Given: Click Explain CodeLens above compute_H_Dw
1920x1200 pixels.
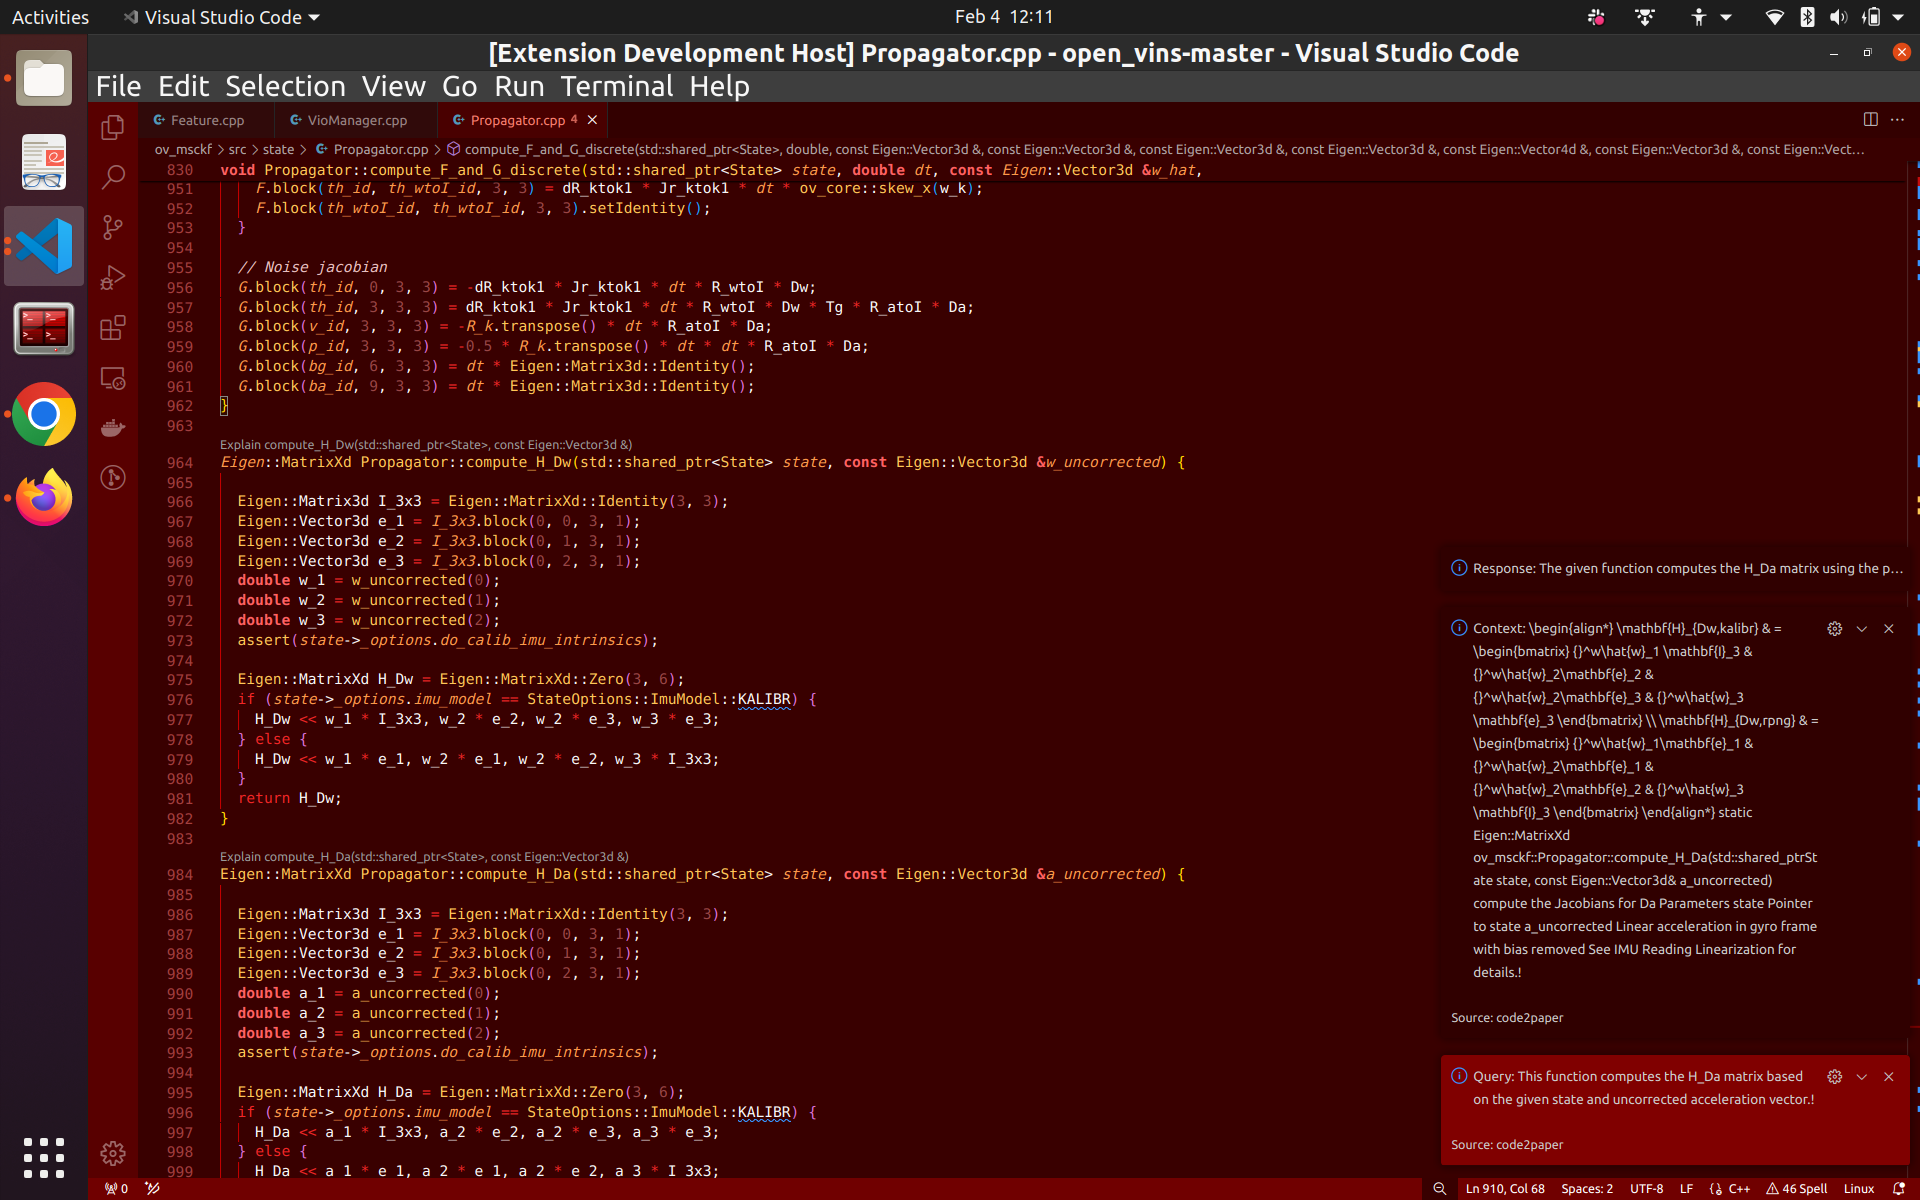Looking at the screenshot, I should coord(425,445).
